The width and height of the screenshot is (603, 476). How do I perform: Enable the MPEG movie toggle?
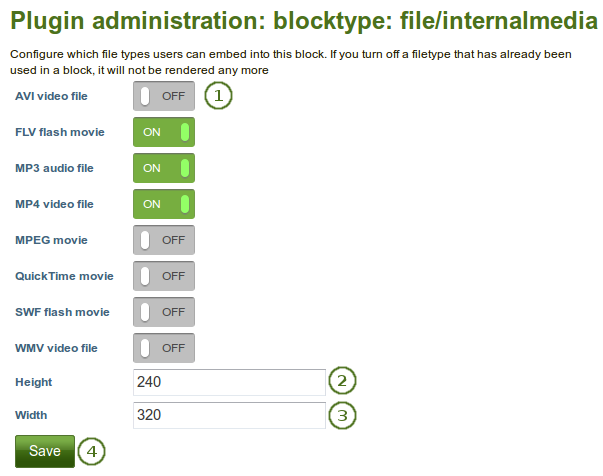pos(164,240)
